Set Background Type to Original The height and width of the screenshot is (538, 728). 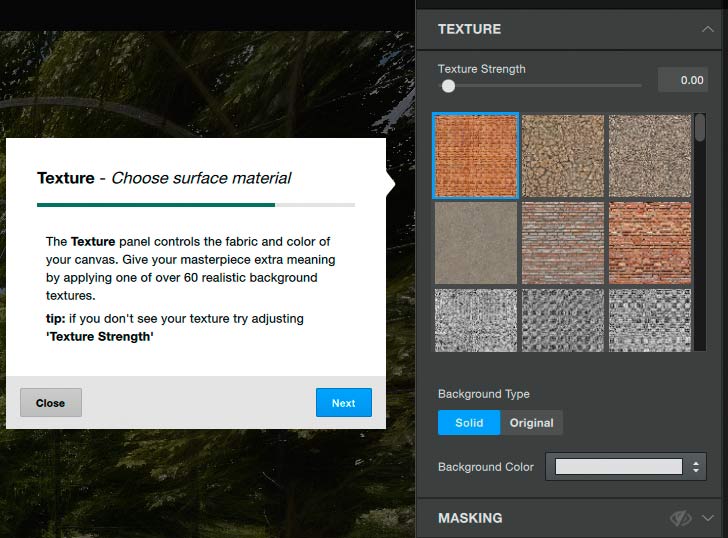[x=532, y=422]
